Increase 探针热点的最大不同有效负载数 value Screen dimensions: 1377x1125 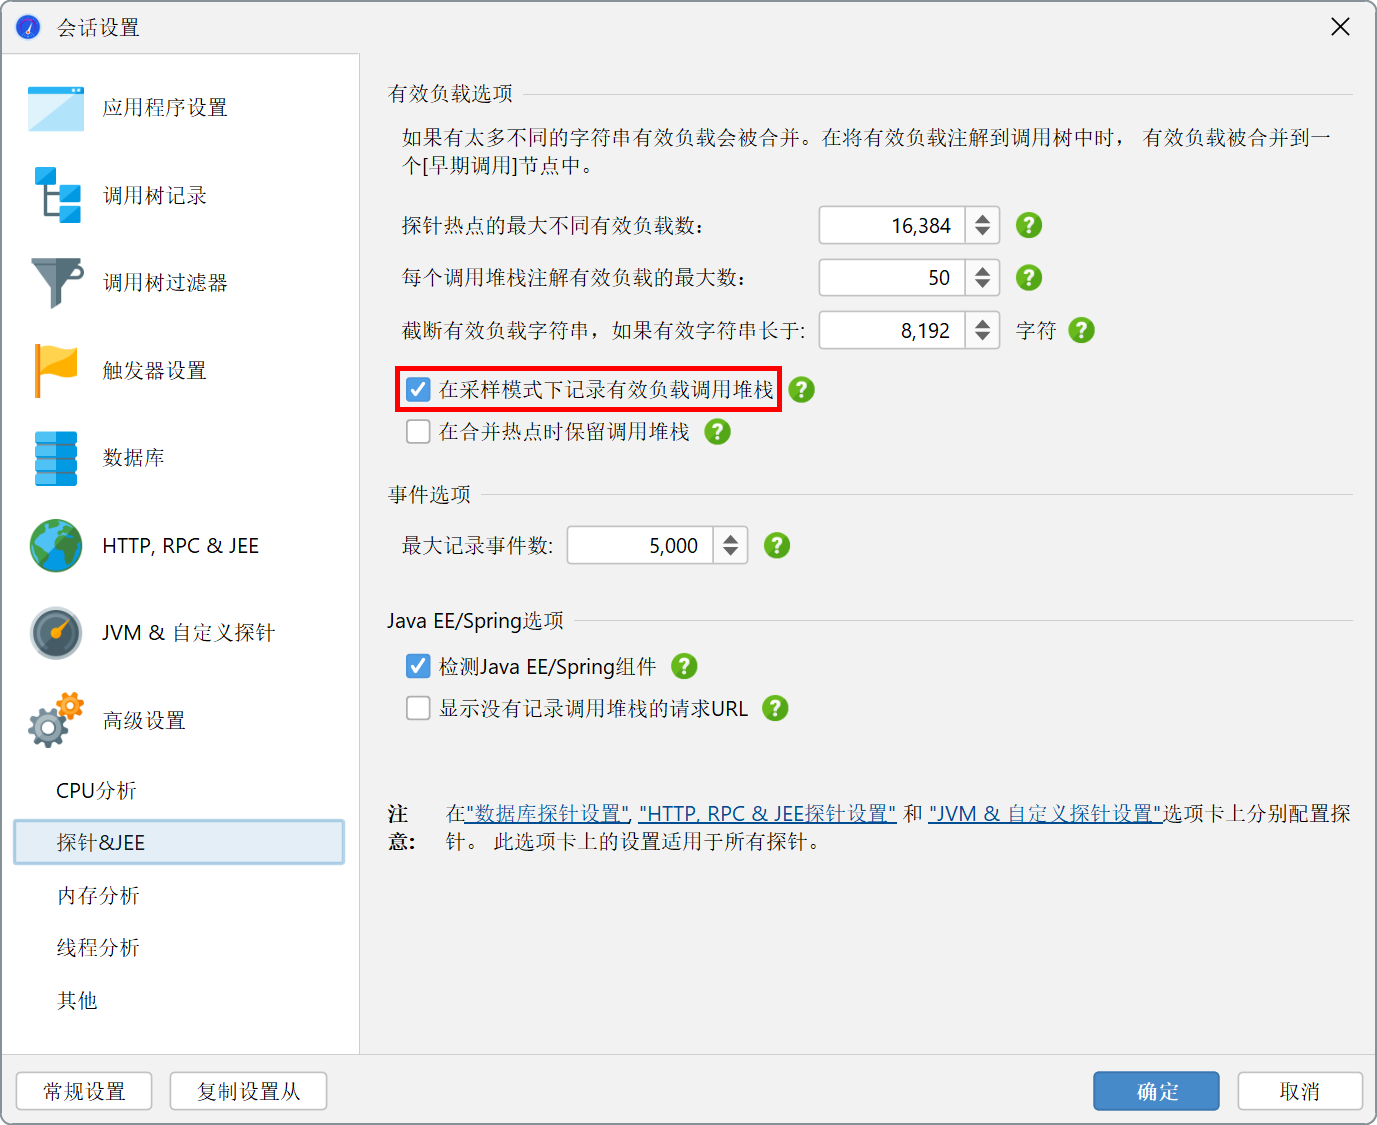point(983,217)
